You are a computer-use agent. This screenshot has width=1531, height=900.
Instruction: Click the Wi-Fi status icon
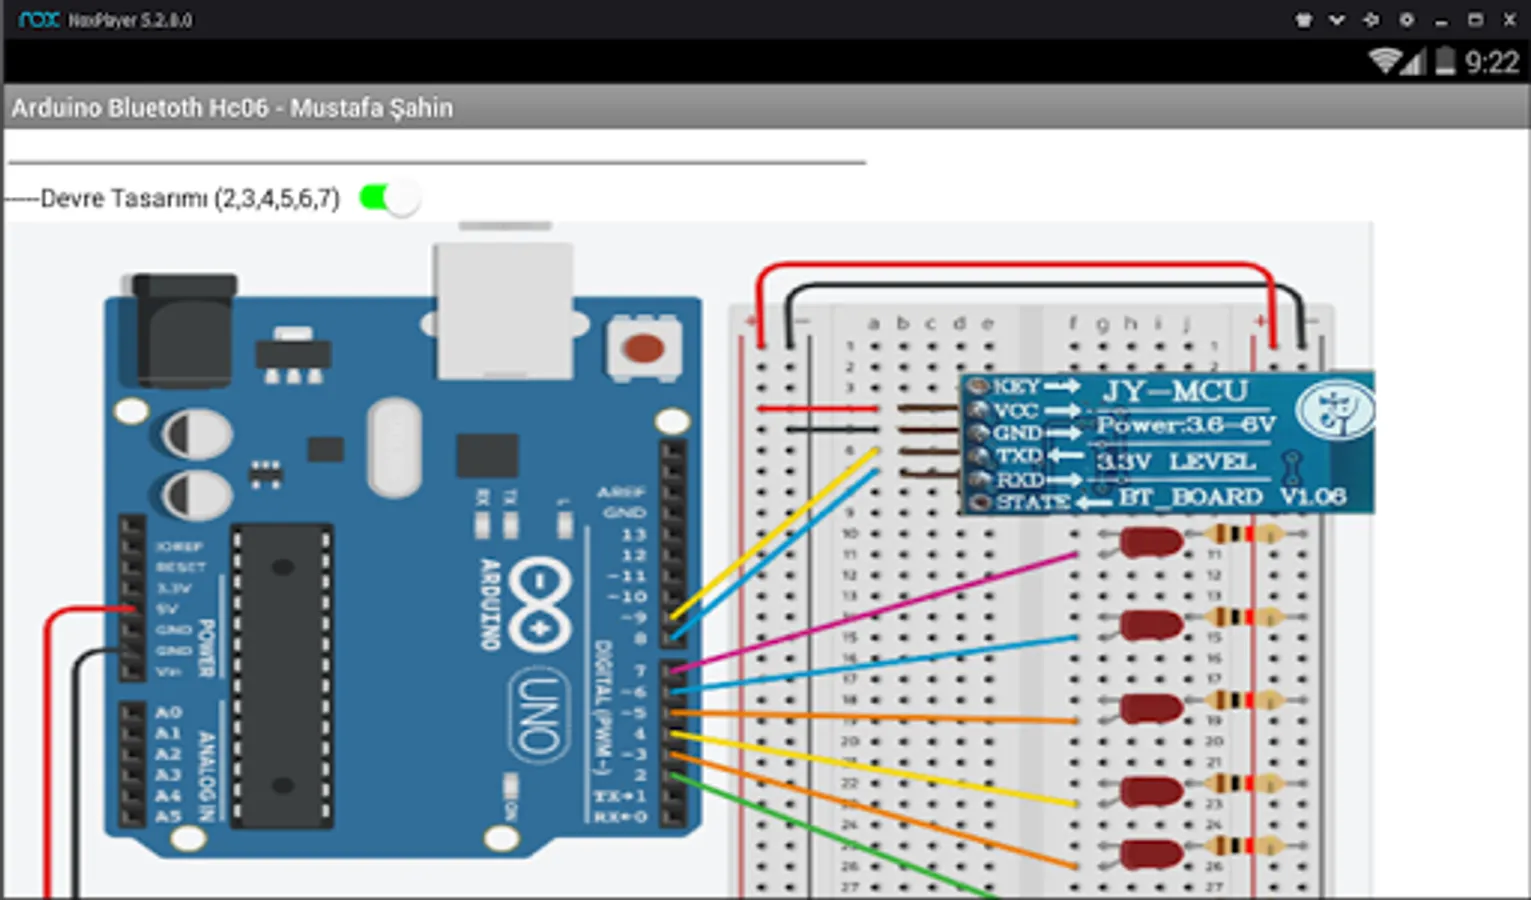click(1384, 61)
